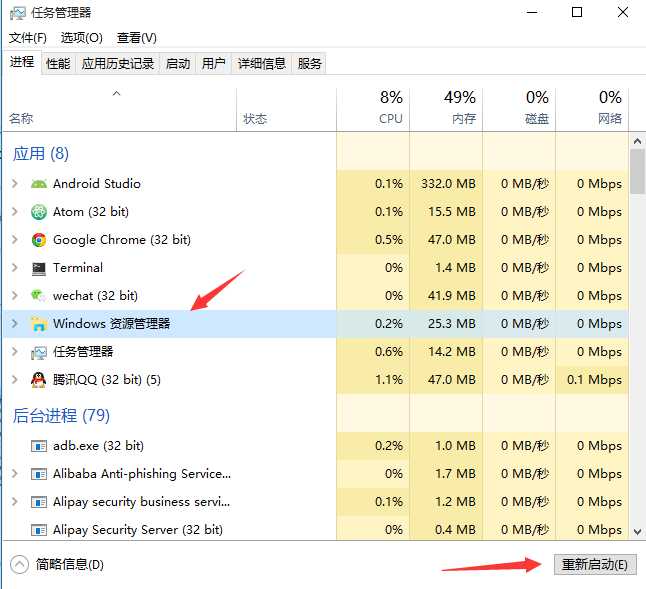Click Alipay Security Server's 0.4 MB cell
The width and height of the screenshot is (646, 589).
[446, 530]
